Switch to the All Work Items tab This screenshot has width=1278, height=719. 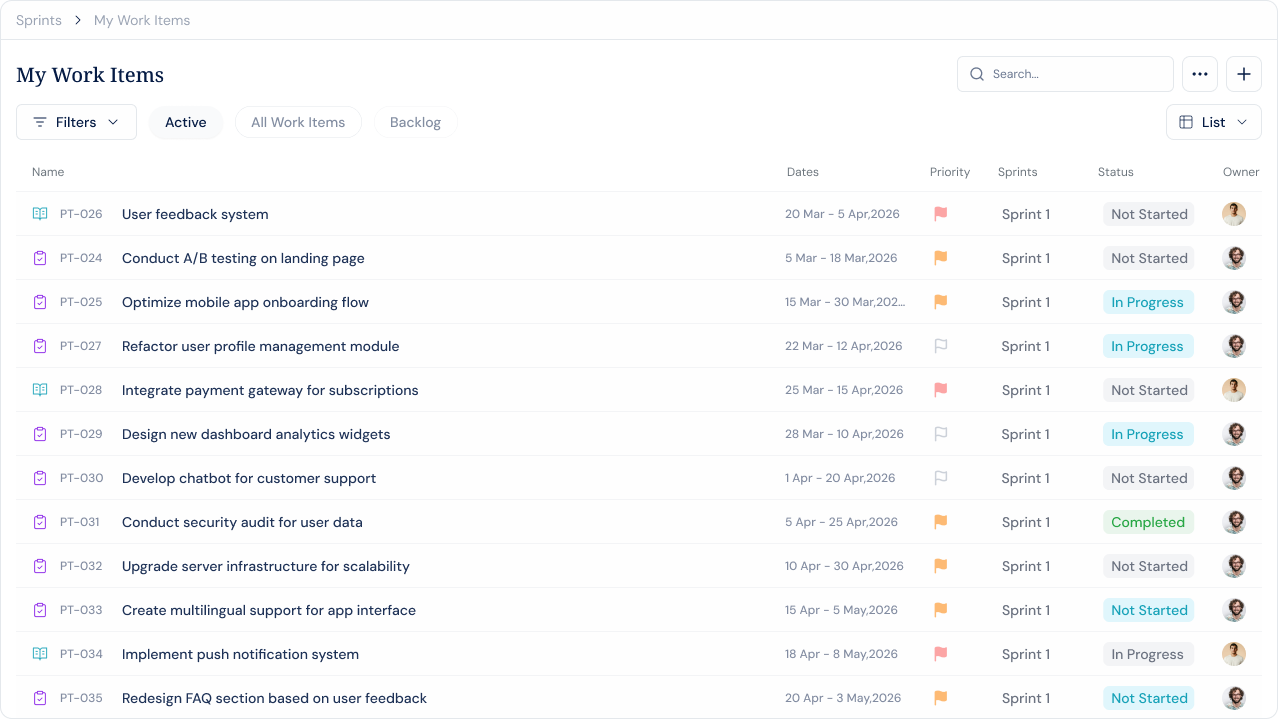[298, 122]
